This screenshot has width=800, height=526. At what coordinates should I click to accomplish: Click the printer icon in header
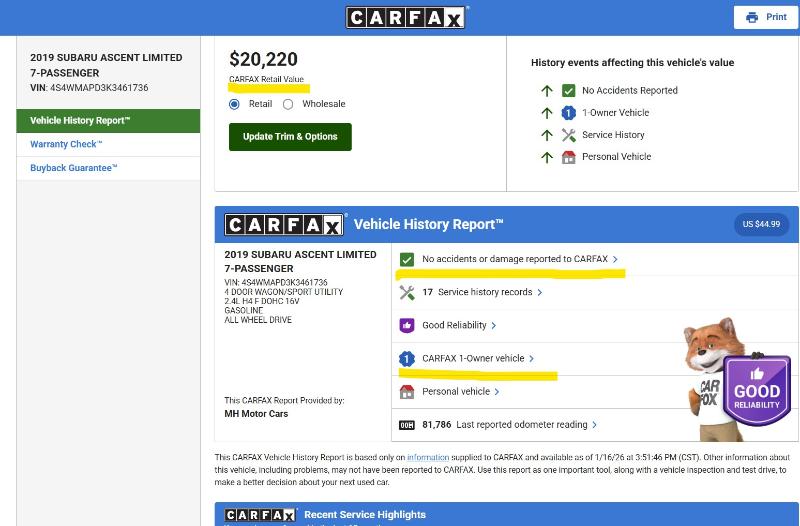click(752, 17)
